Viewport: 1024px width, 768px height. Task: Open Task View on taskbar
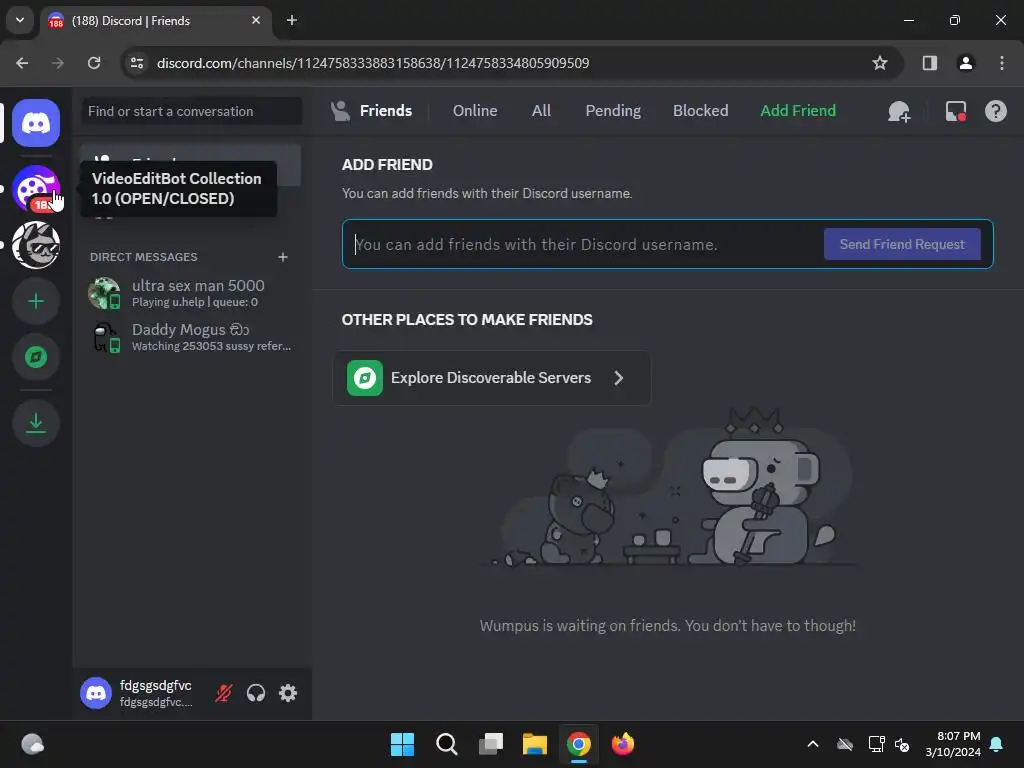[x=490, y=744]
